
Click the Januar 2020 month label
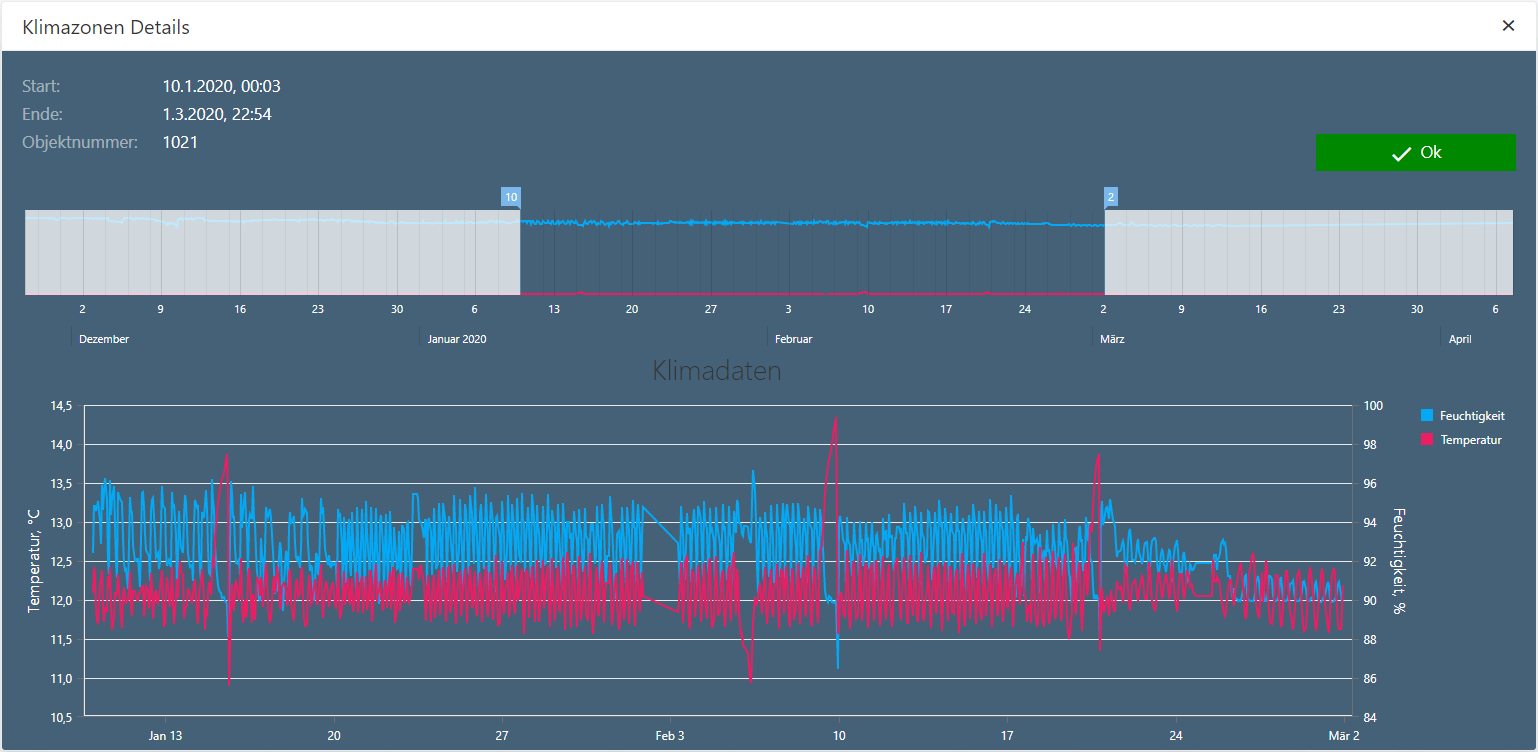[x=457, y=339]
